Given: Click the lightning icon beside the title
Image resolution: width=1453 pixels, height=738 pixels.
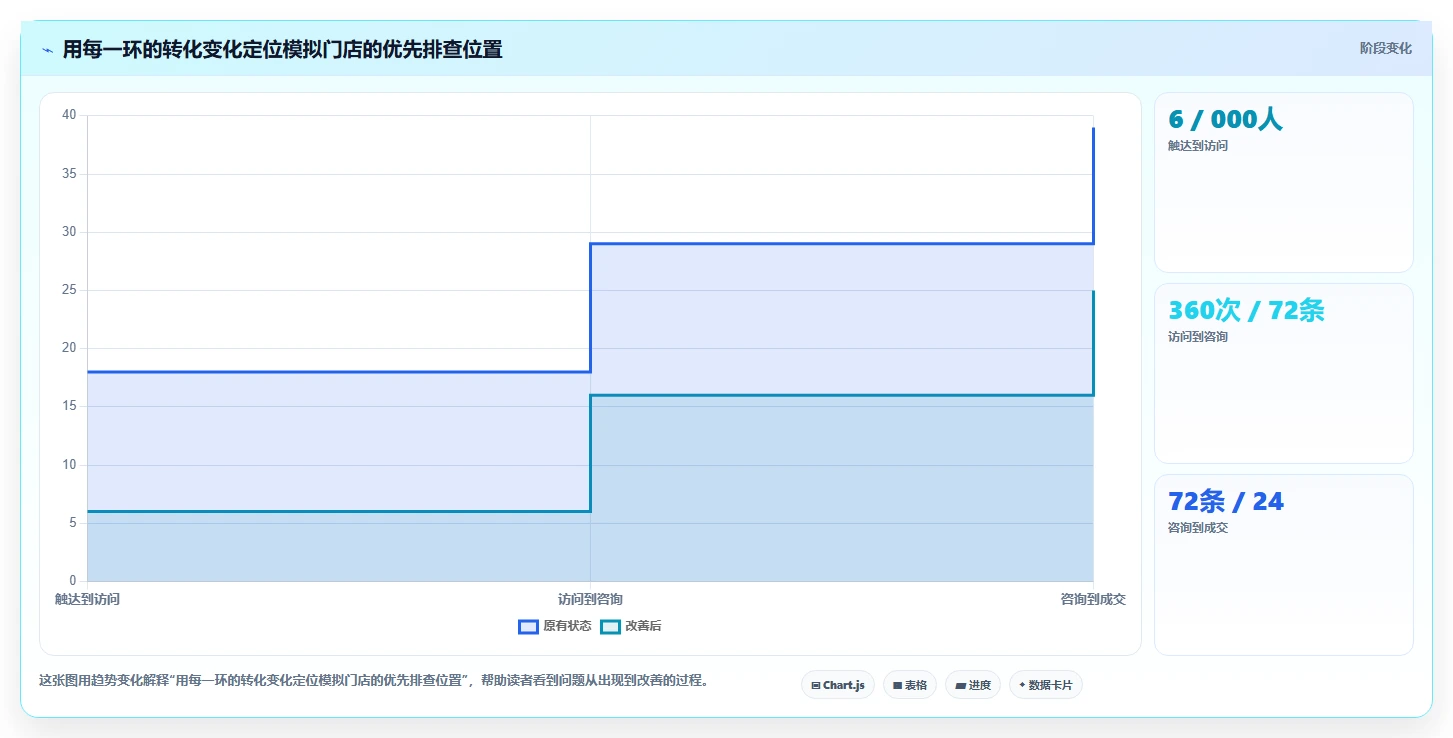Looking at the screenshot, I should click(x=47, y=50).
